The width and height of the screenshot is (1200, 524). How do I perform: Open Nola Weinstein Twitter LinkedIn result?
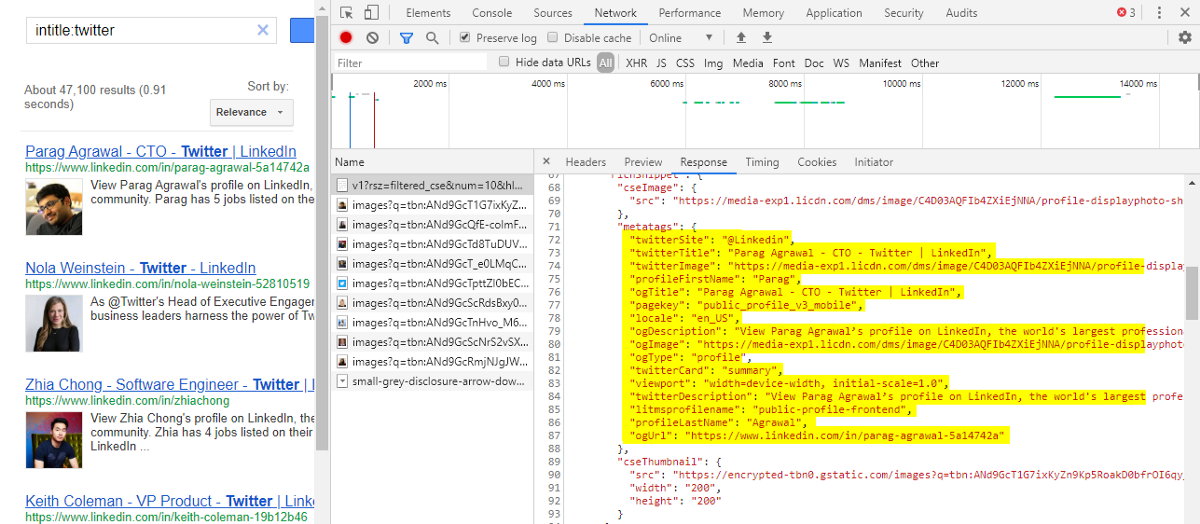140,268
